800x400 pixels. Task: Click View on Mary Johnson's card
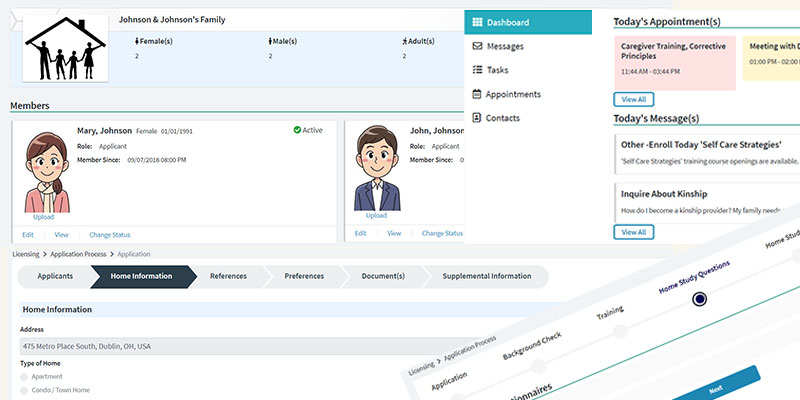pos(61,235)
